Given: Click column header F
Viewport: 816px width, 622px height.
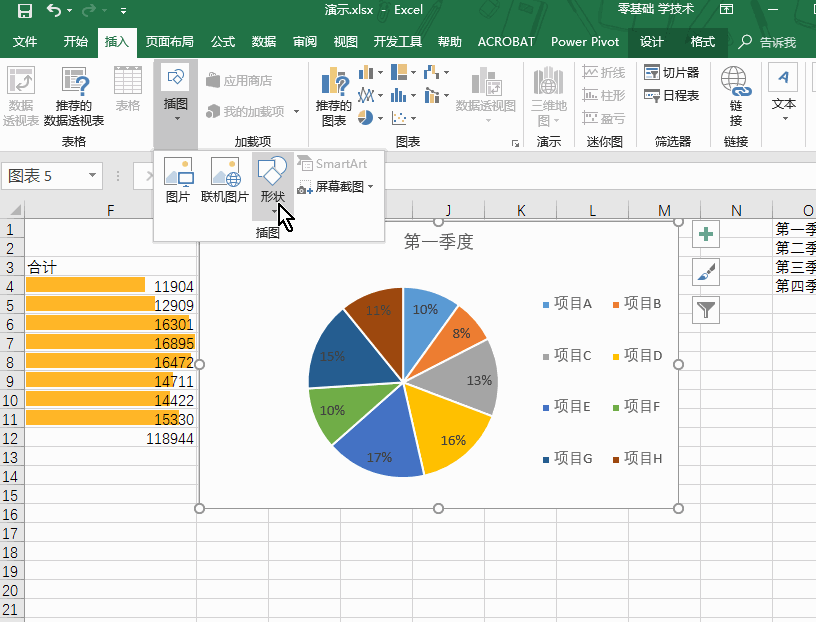Looking at the screenshot, I should pos(110,210).
